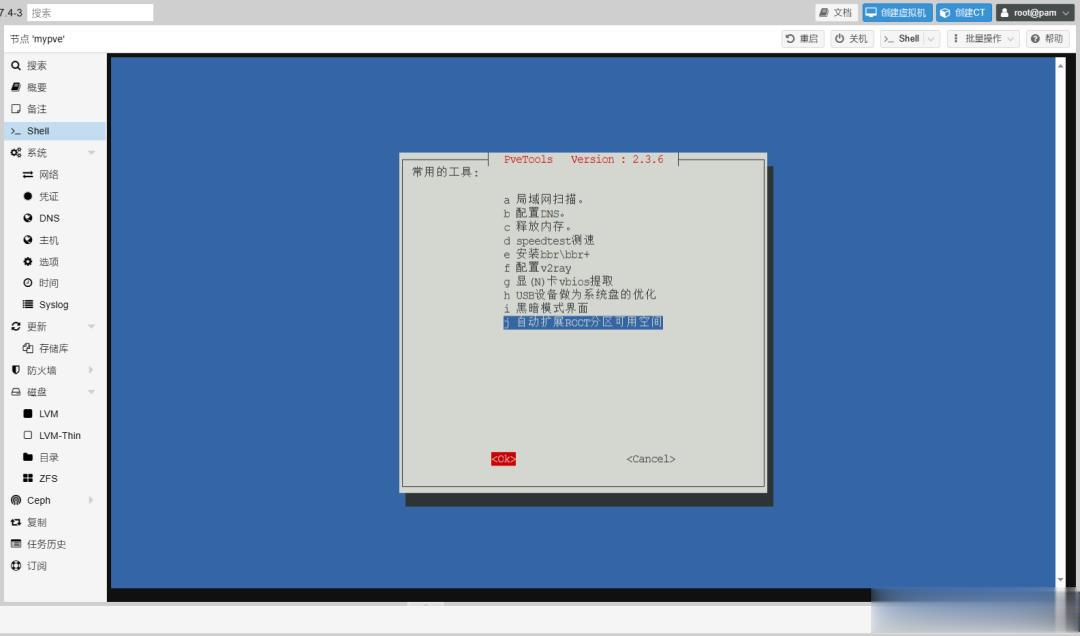Click the 创建CT button
The image size is (1080, 636).
point(964,12)
